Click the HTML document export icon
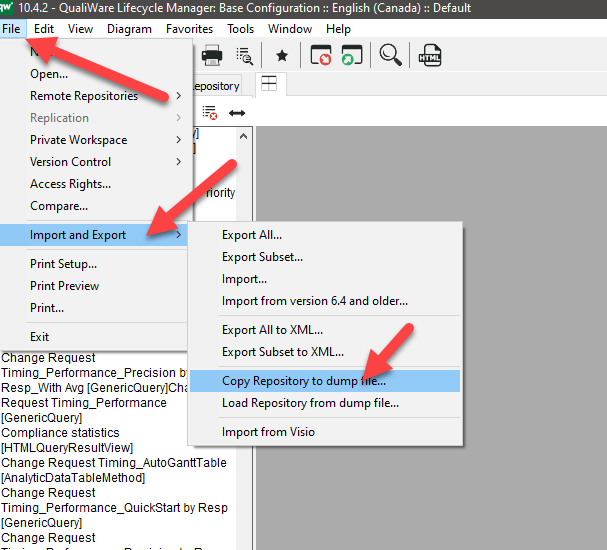 coord(430,55)
